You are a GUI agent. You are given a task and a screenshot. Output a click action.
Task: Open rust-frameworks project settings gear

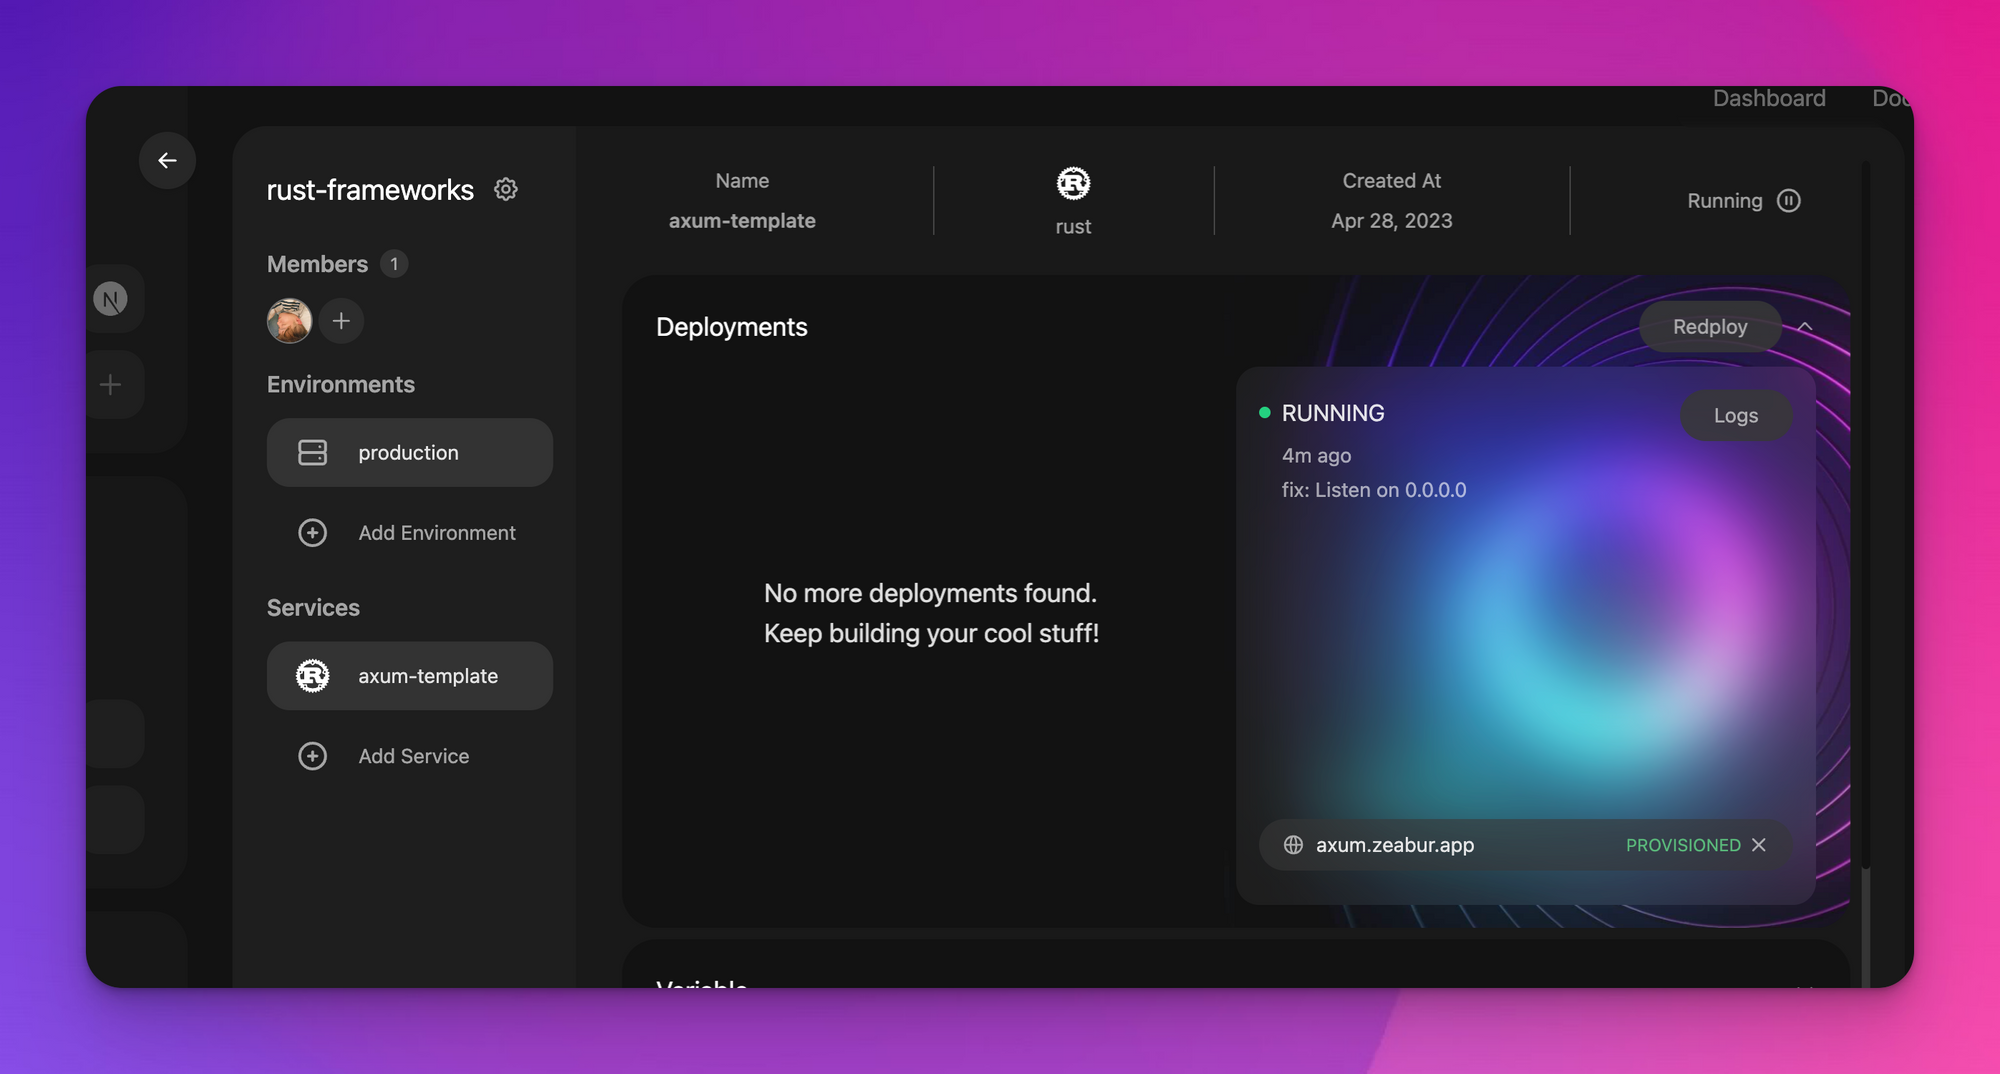(x=506, y=189)
